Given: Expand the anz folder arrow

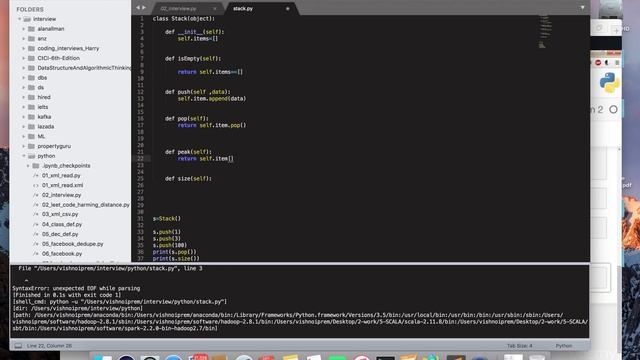Looking at the screenshot, I should (x=24, y=39).
